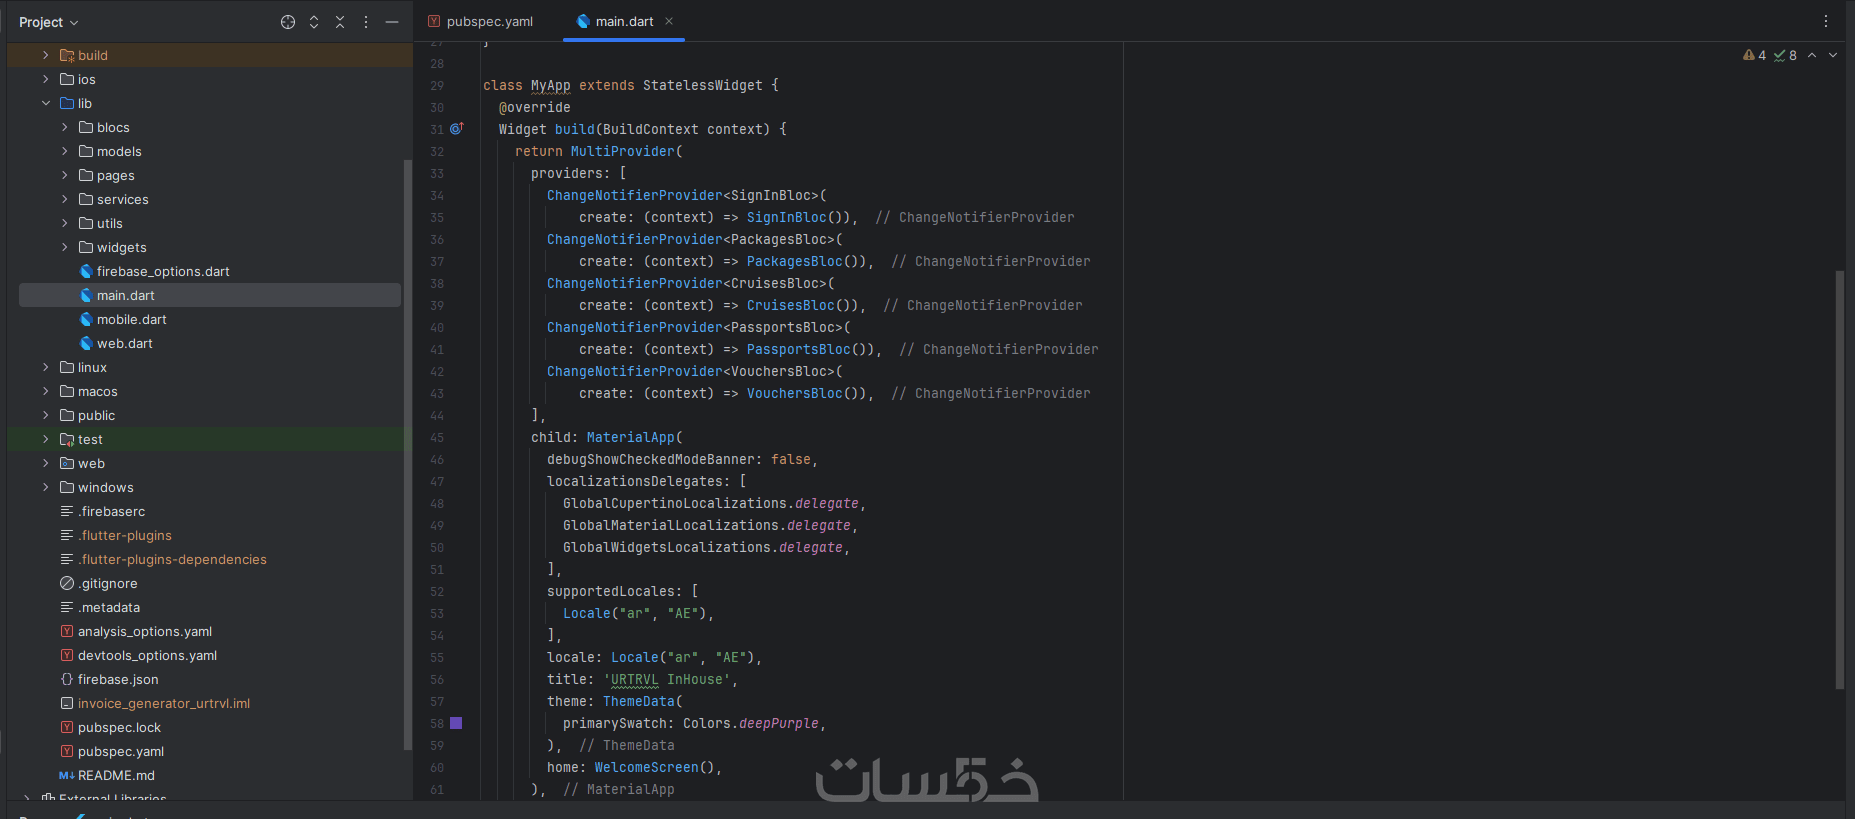Click MyApp class name in code
Screen dimensions: 1855x819
pos(550,85)
